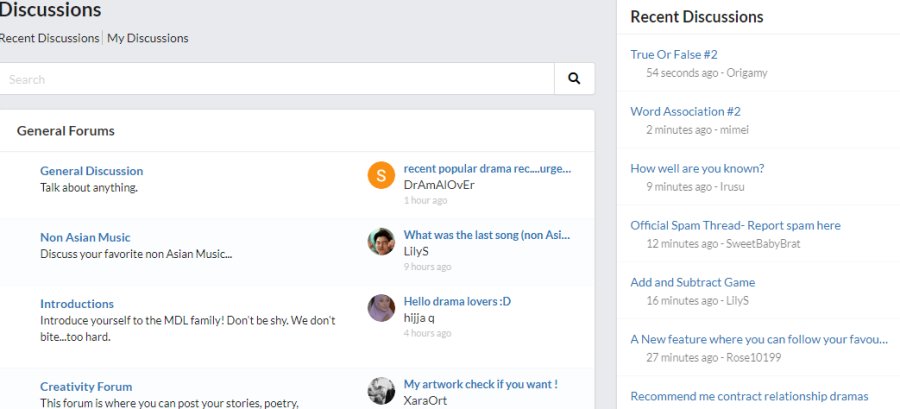This screenshot has height=409, width=900.
Task: Switch to My Discussions tab
Action: 148,38
